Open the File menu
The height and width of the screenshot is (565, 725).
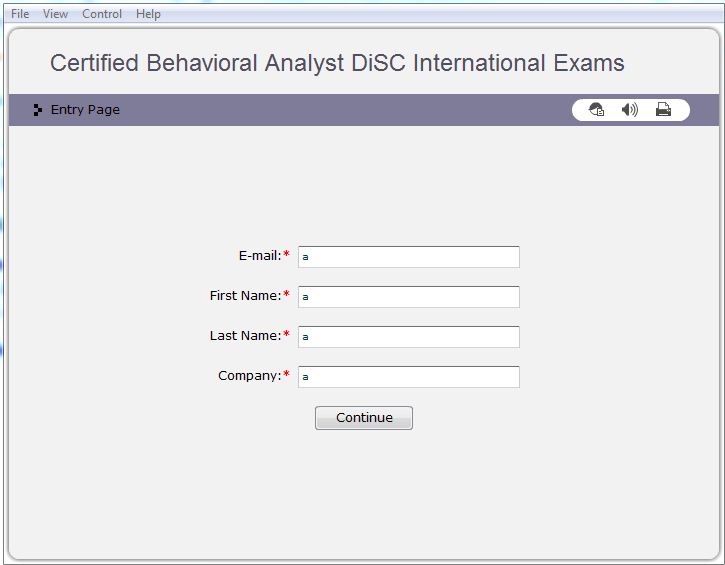[20, 14]
